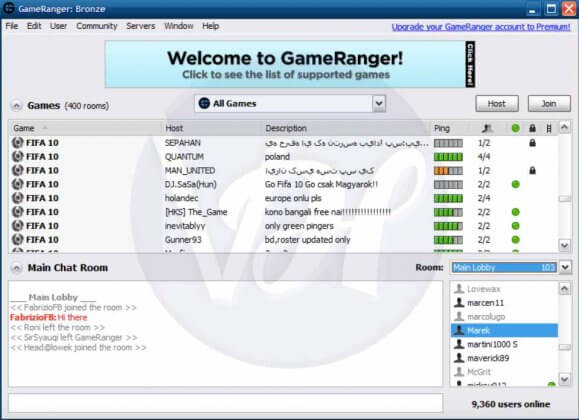Click FIFA 10 icon in inevitablyy row

click(x=17, y=226)
